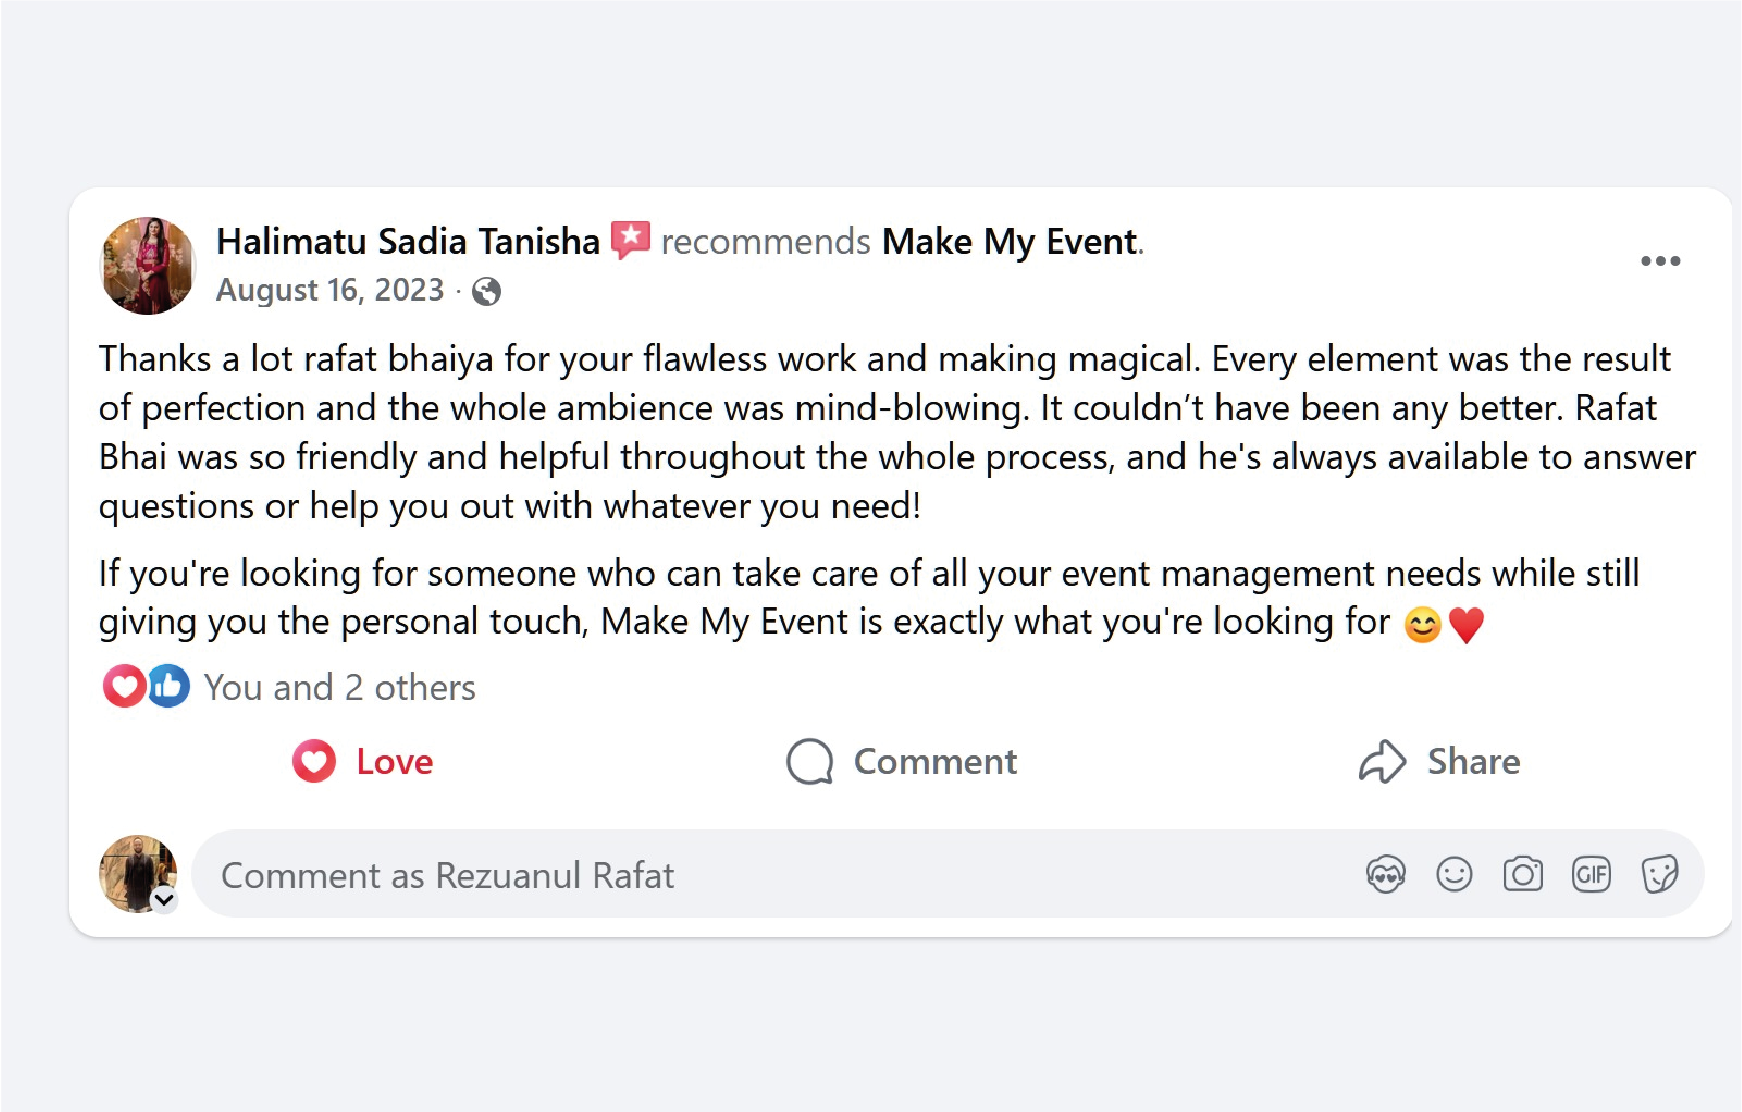
Task: Attach a photo using the camera icon
Action: (1523, 873)
